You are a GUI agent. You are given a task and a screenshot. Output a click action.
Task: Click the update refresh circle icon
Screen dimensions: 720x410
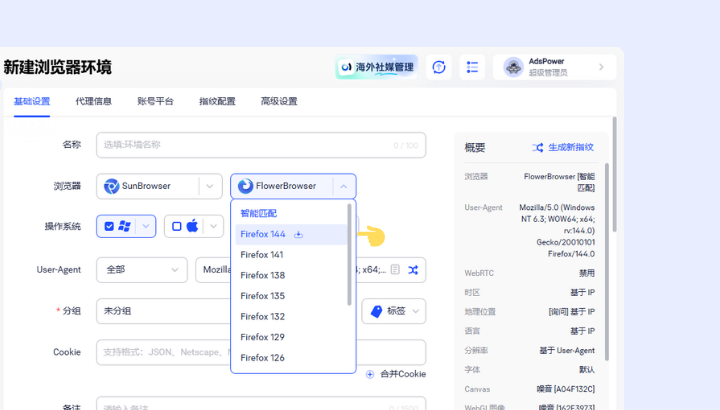[439, 67]
